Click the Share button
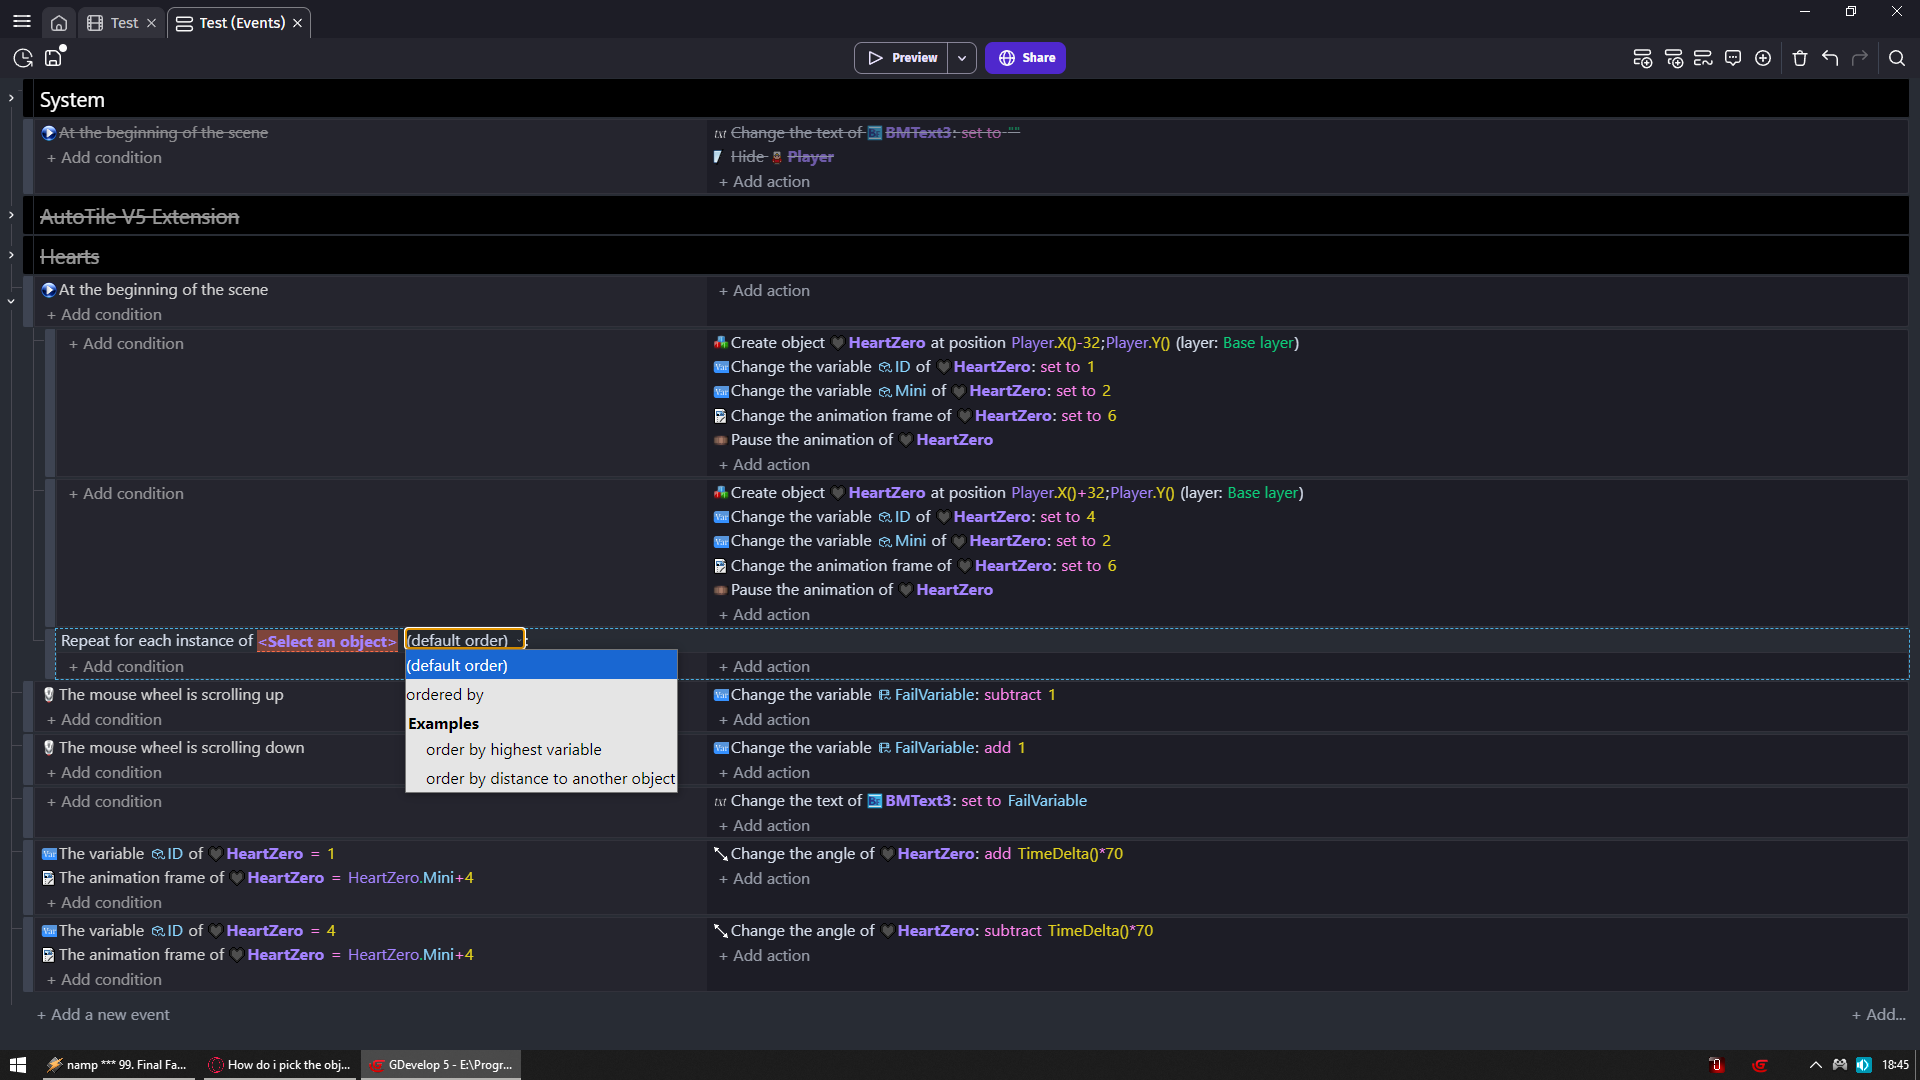The image size is (1920, 1080). coord(1025,58)
